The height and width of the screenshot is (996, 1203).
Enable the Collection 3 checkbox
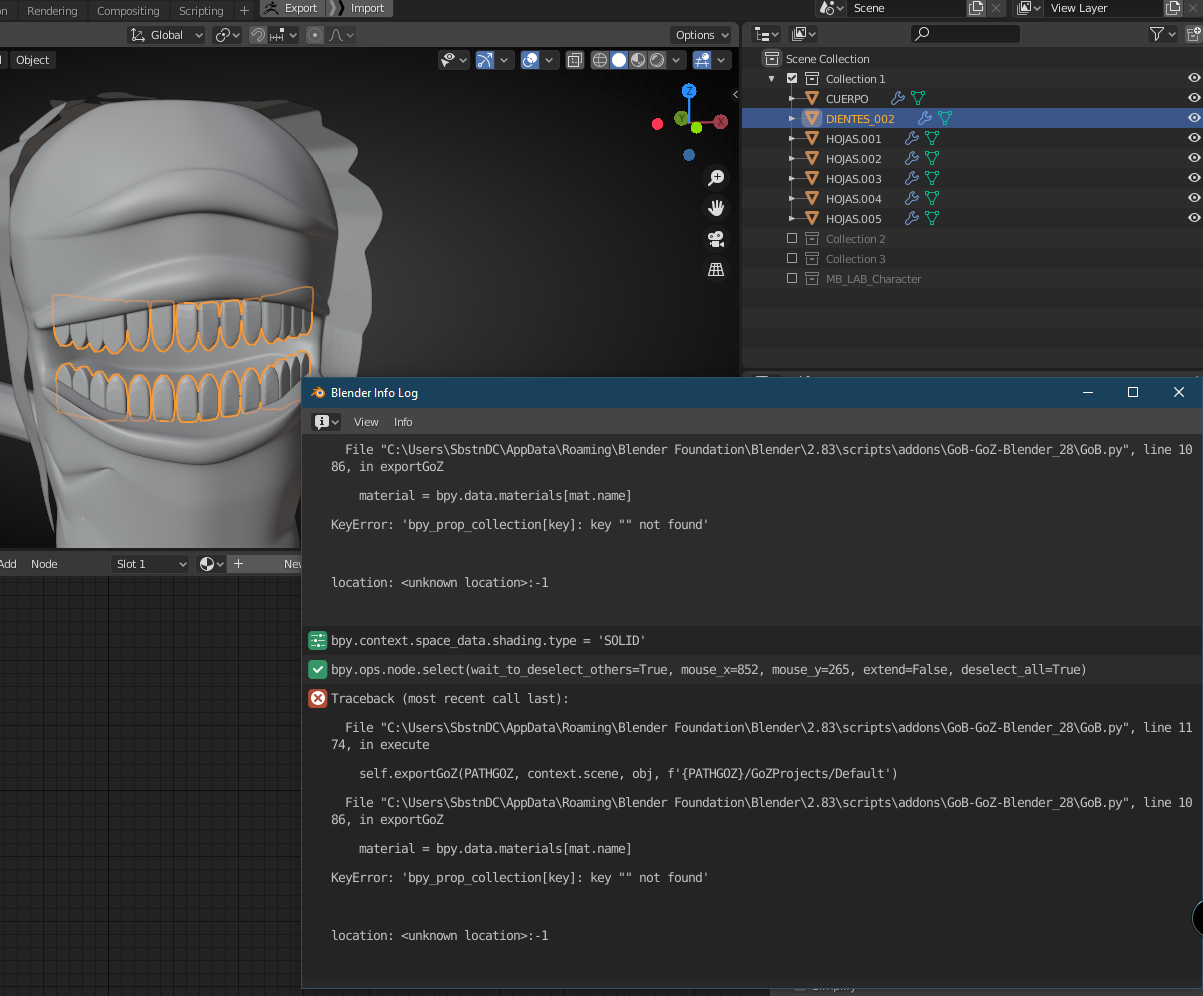click(792, 259)
